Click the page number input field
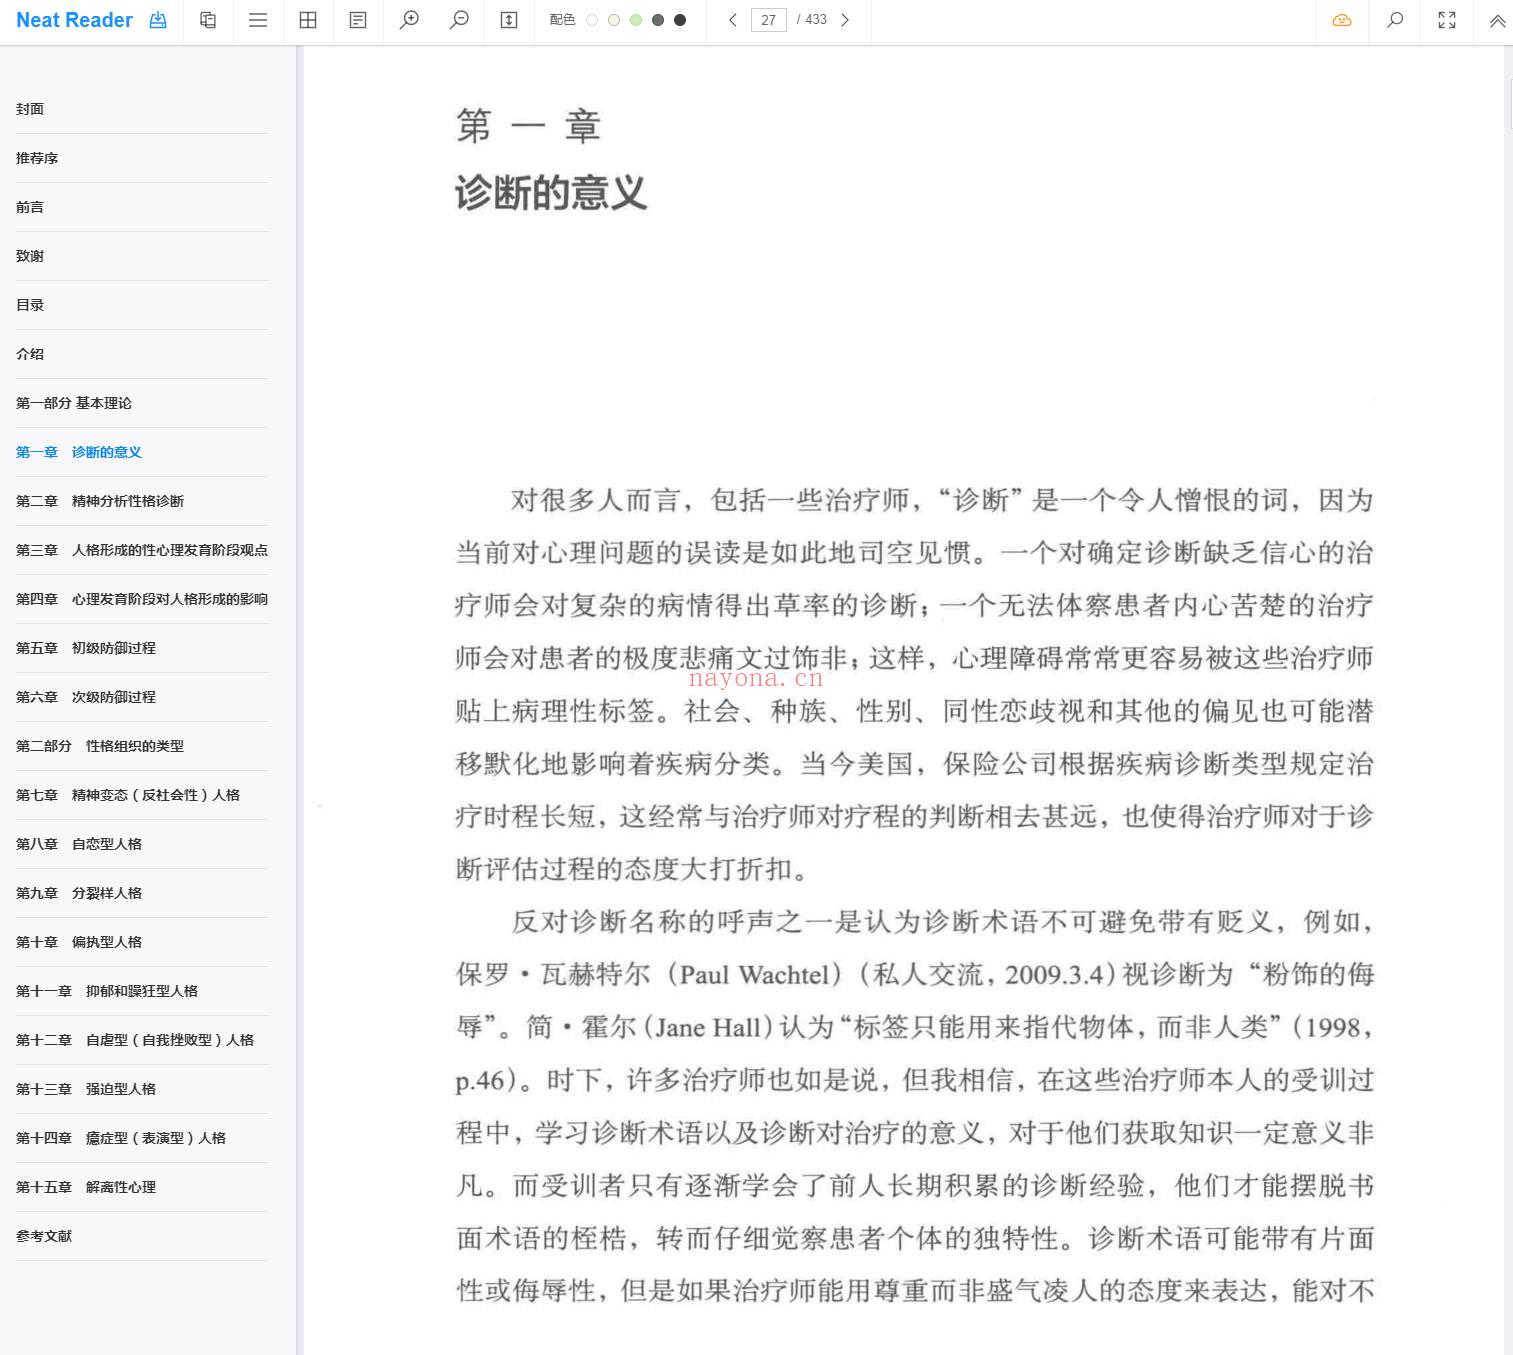The image size is (1513, 1355). [768, 20]
